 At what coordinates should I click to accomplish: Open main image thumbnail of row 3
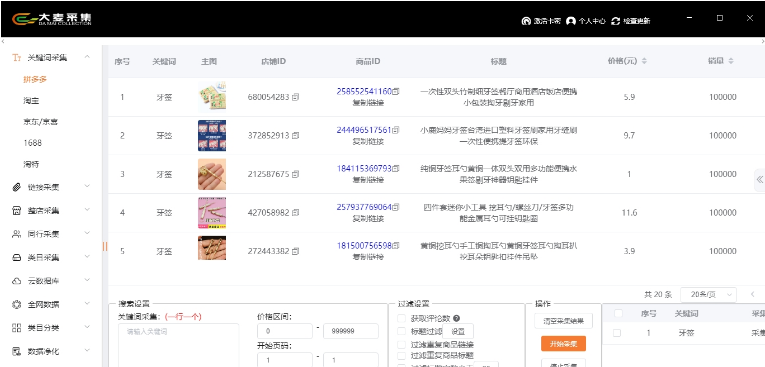(212, 174)
